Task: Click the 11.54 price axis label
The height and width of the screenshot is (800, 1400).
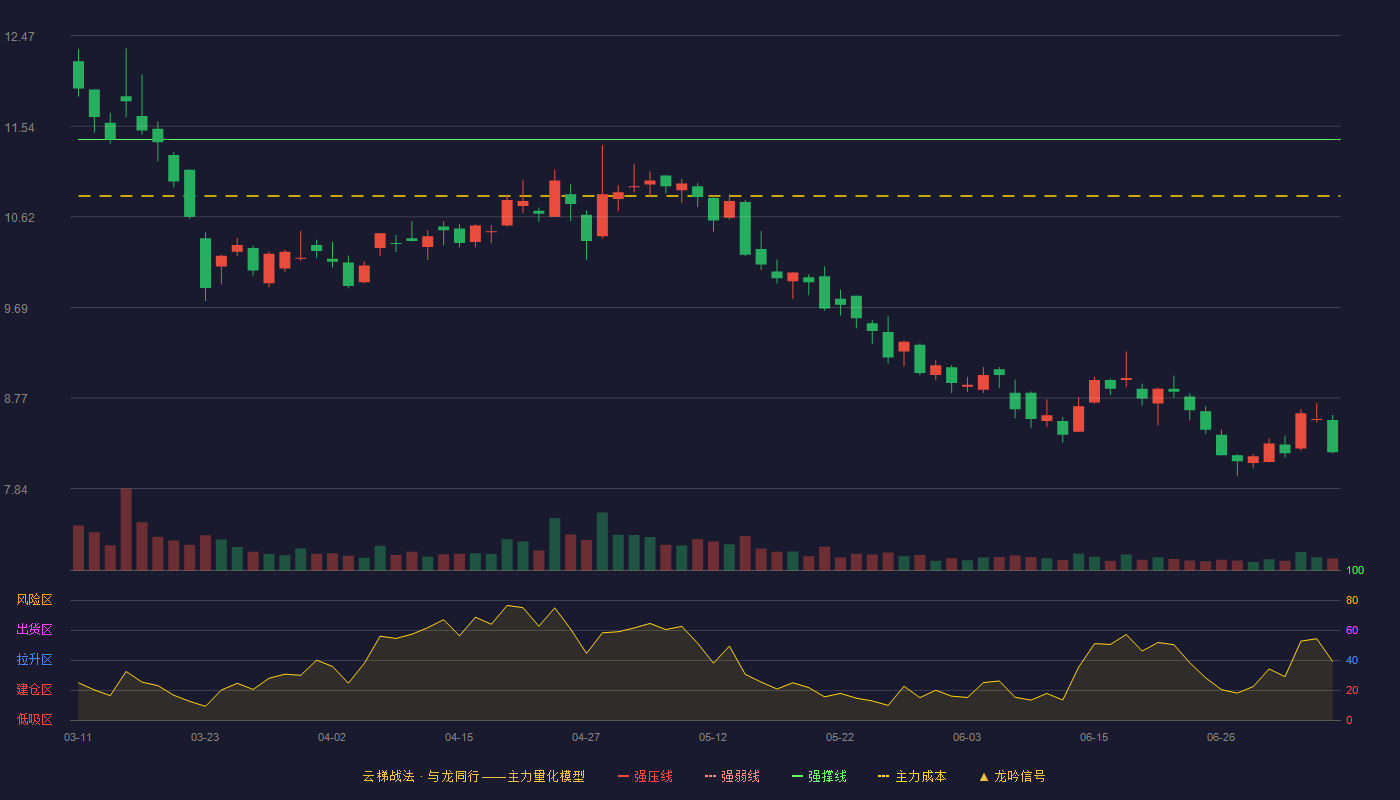Action: [x=19, y=128]
